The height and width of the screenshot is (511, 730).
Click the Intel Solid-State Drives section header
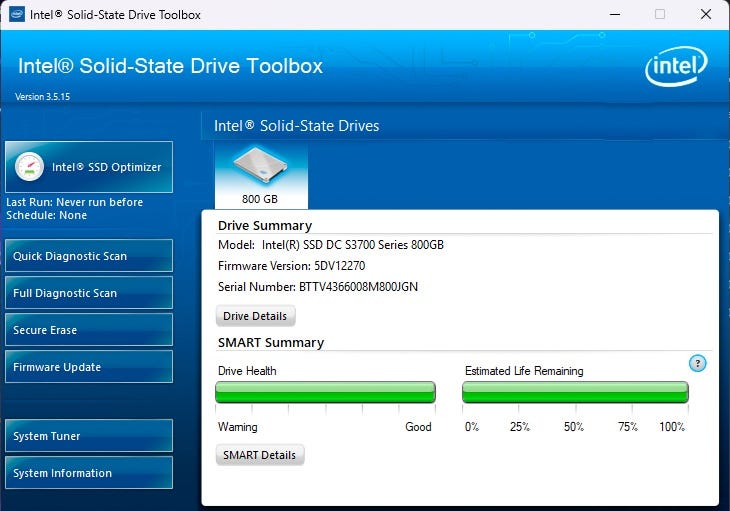297,126
